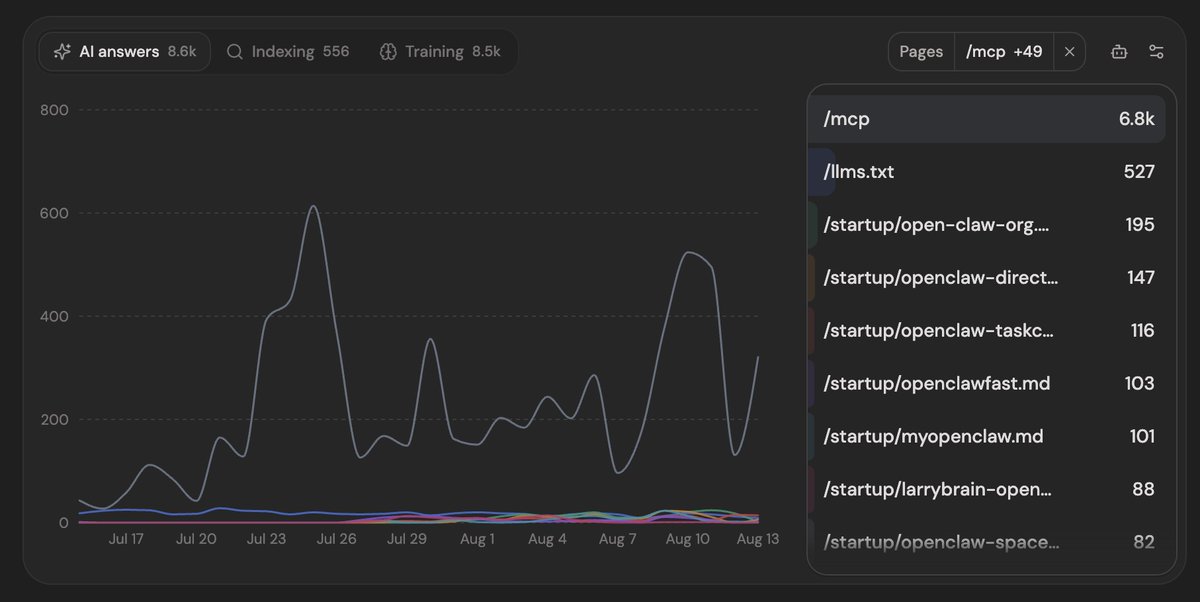The image size is (1200, 602).
Task: Select the /startup/larrybrain-open row
Action: [987, 490]
